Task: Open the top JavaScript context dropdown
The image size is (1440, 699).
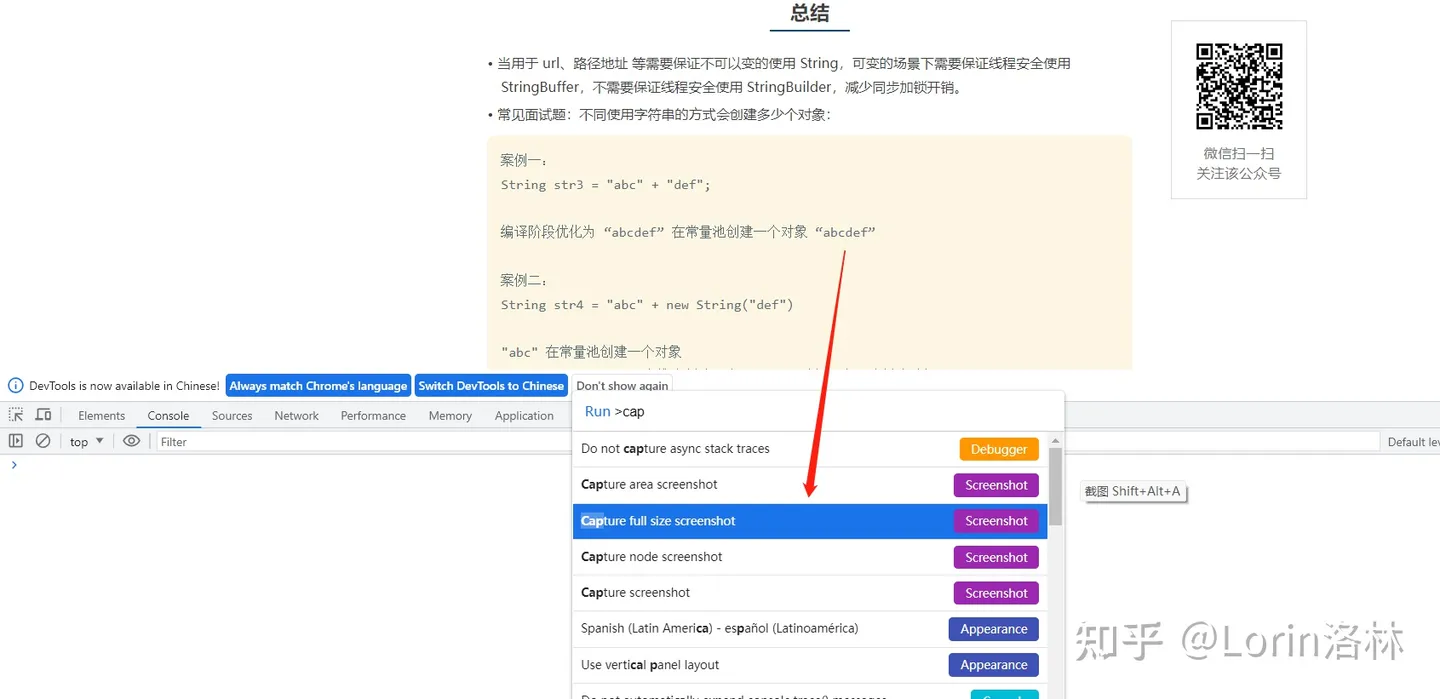Action: pyautogui.click(x=86, y=442)
